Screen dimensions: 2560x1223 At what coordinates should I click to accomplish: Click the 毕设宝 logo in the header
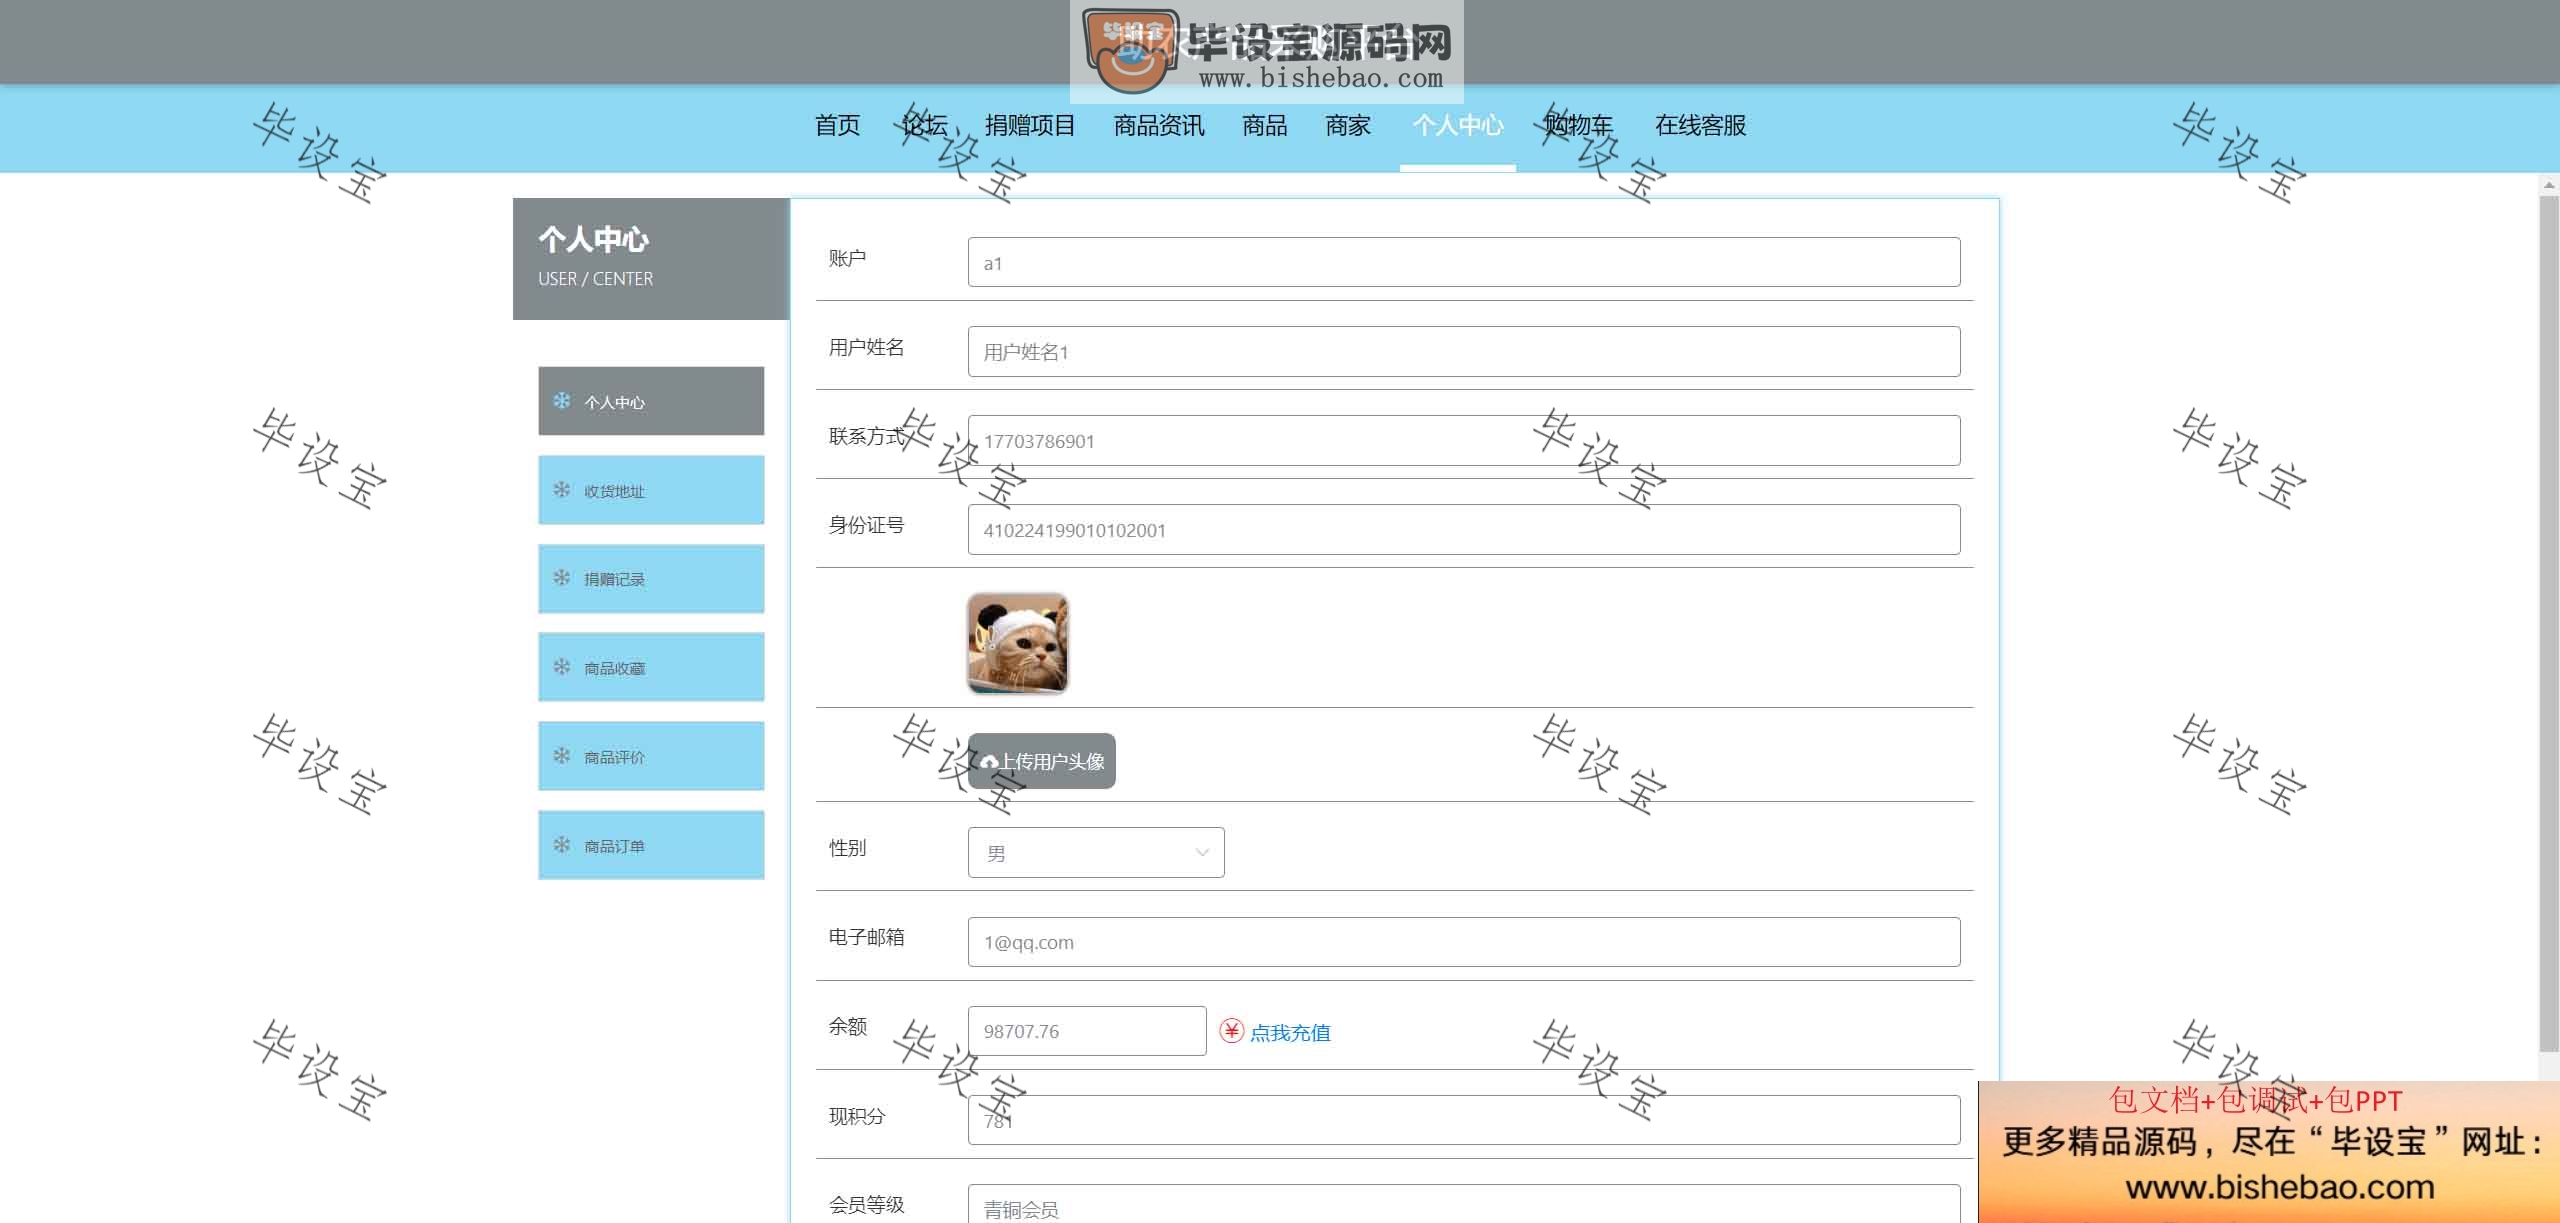point(1267,52)
